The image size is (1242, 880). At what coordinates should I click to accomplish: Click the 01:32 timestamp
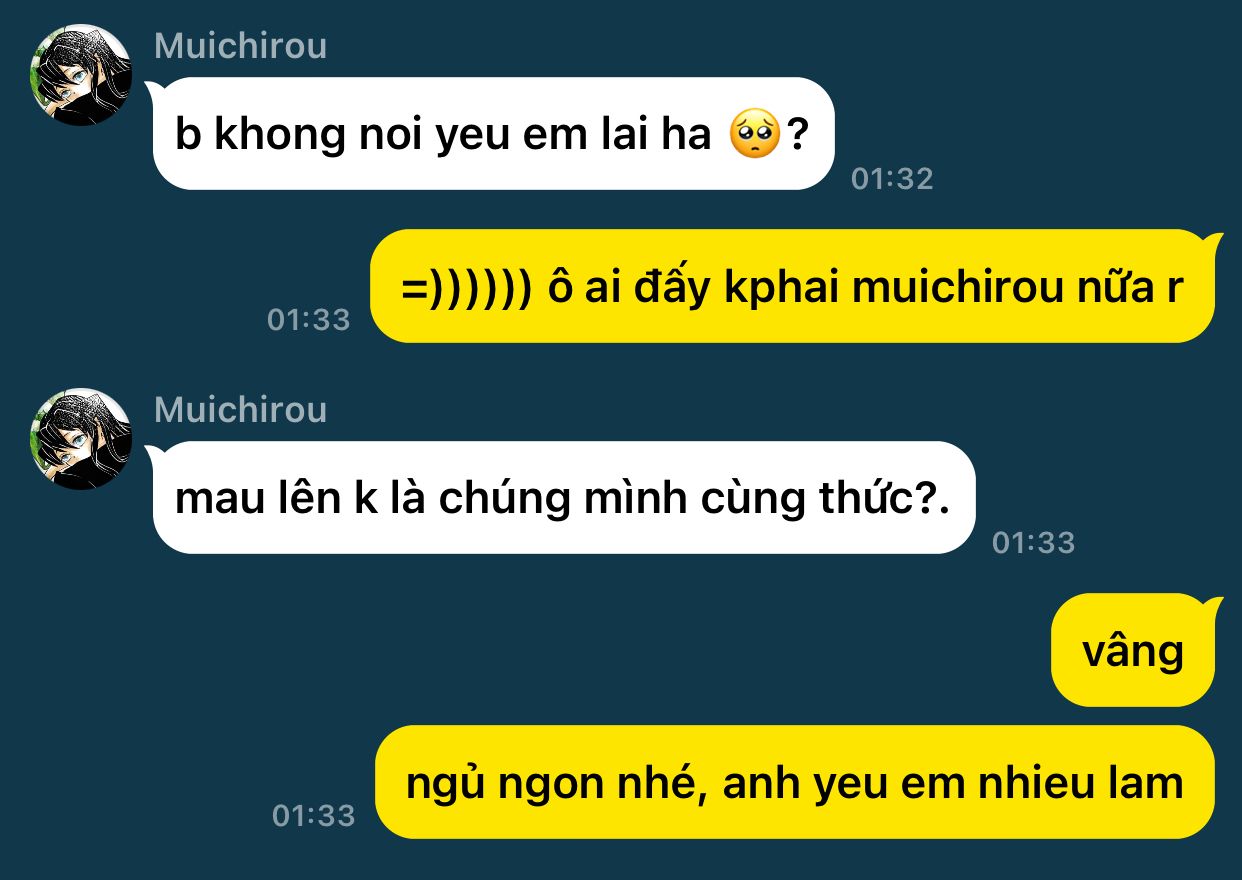(x=892, y=179)
